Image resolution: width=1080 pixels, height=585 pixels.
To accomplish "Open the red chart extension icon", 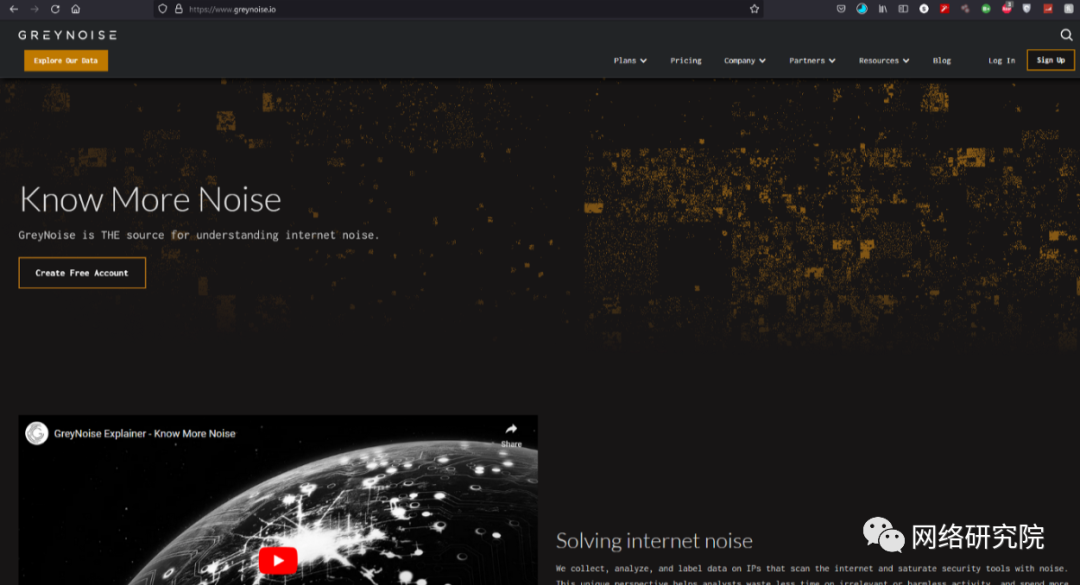I will [1048, 9].
